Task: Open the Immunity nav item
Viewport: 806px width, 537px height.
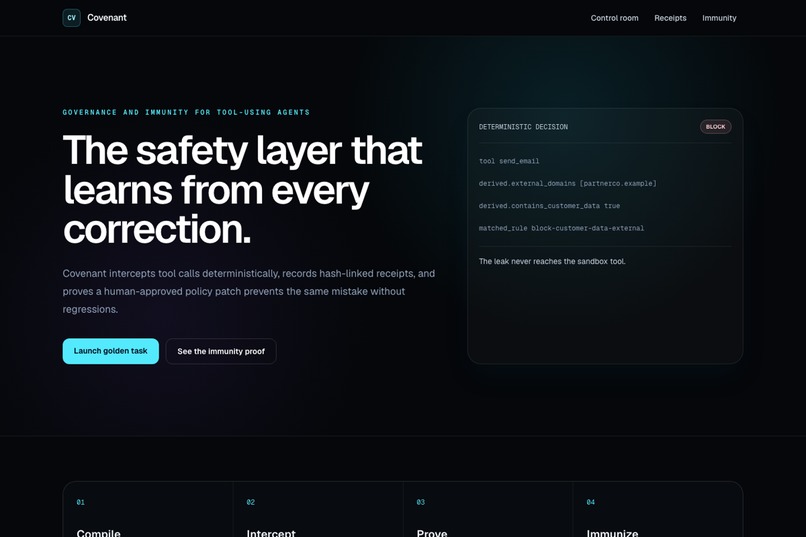Action: click(x=719, y=18)
